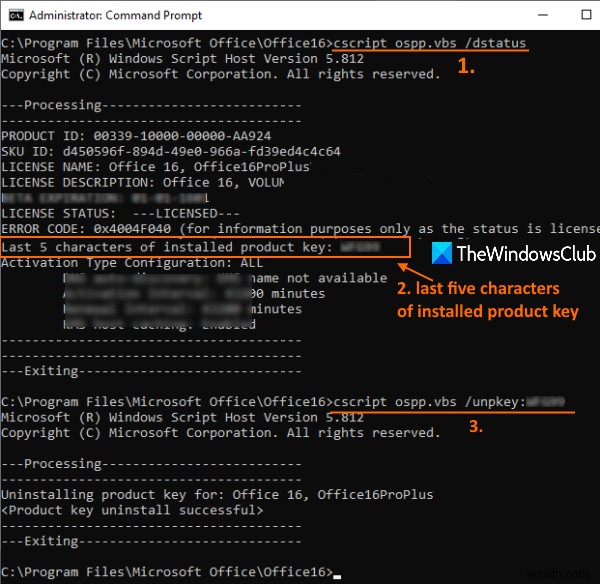The width and height of the screenshot is (600, 584).
Task: Click the final prompt 'C:\Program Files\Microsoft Office\Office16>'
Action: [x=167, y=572]
